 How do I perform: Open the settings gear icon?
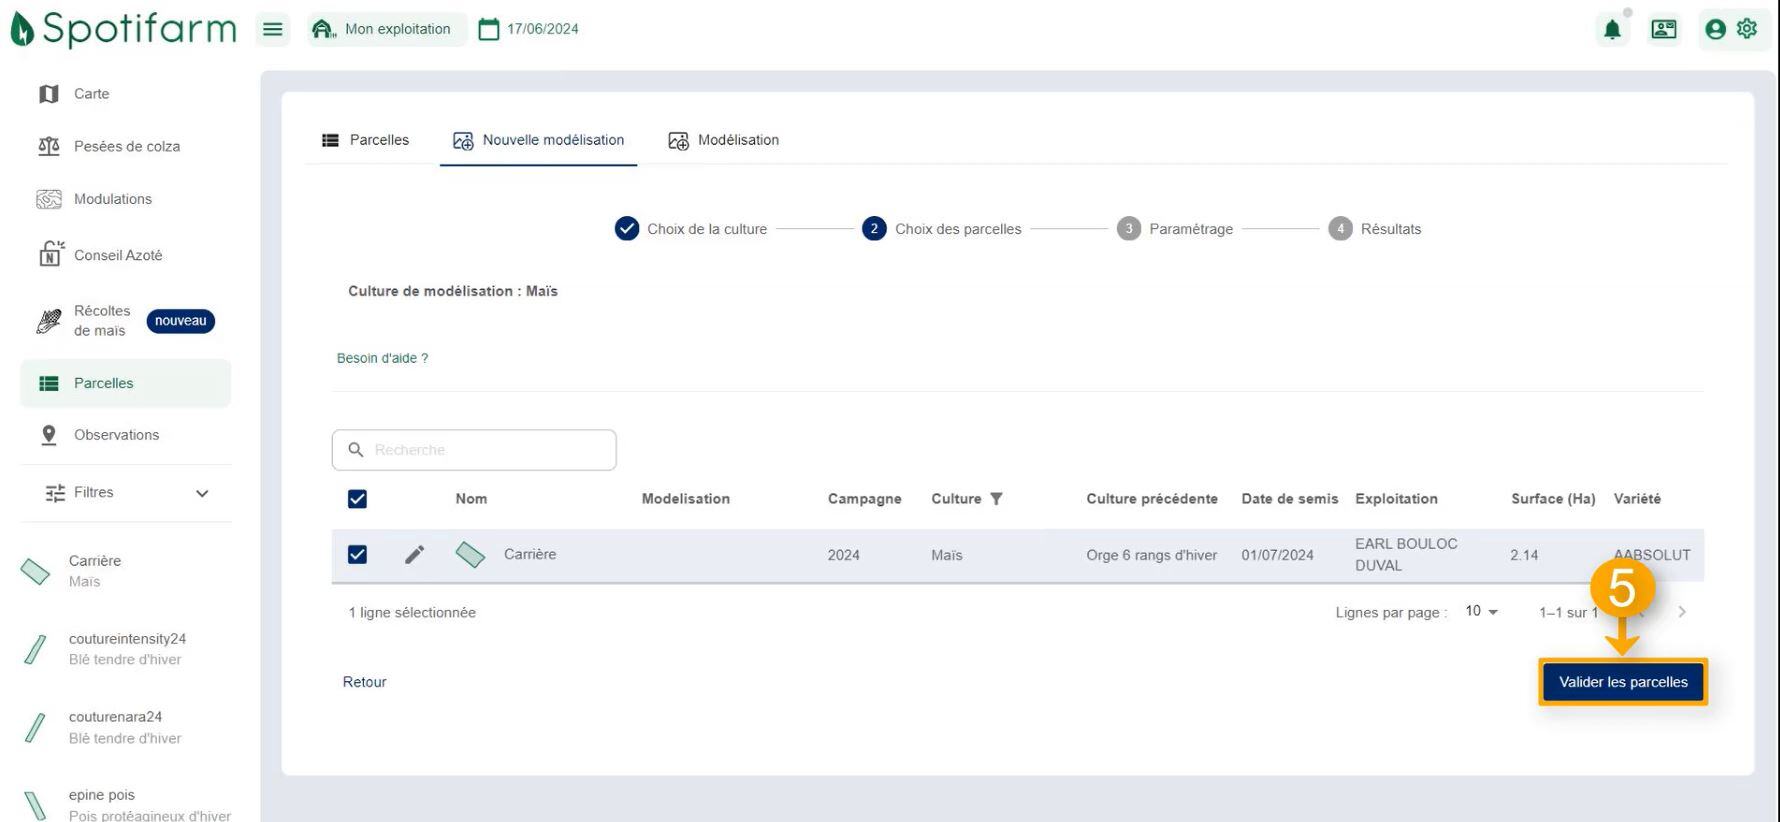tap(1747, 29)
